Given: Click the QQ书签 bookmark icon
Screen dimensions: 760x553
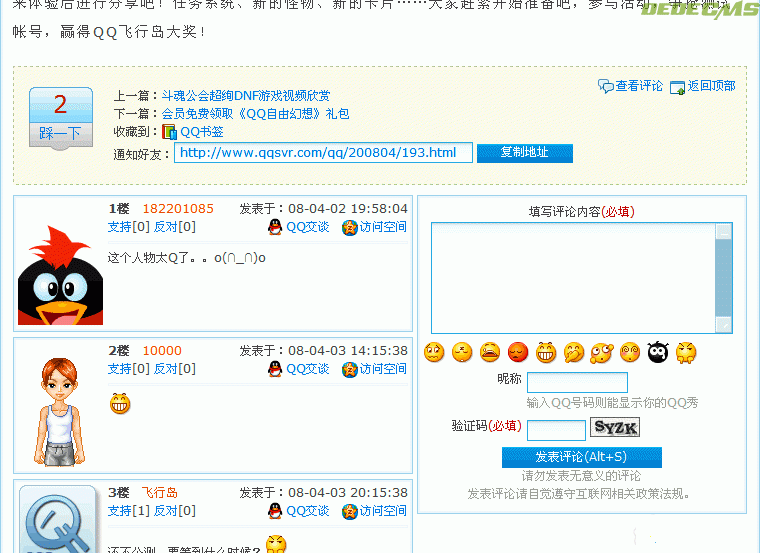Looking at the screenshot, I should click(x=169, y=132).
